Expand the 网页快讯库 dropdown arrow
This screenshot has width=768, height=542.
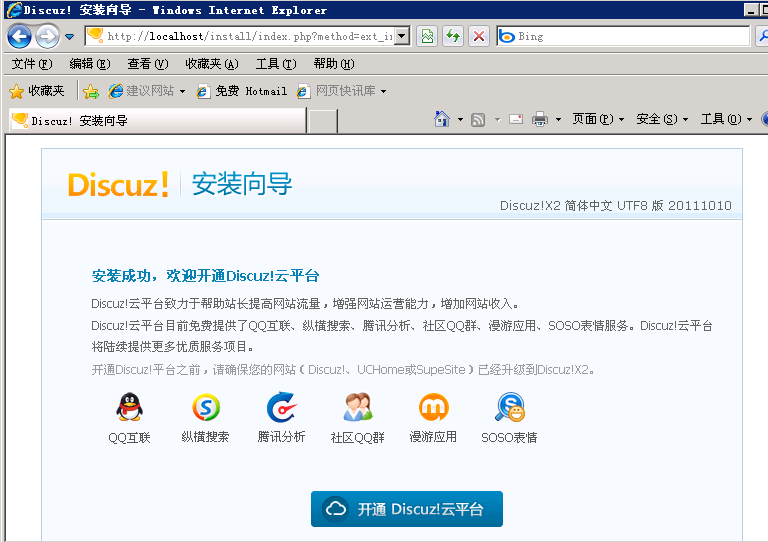[384, 91]
